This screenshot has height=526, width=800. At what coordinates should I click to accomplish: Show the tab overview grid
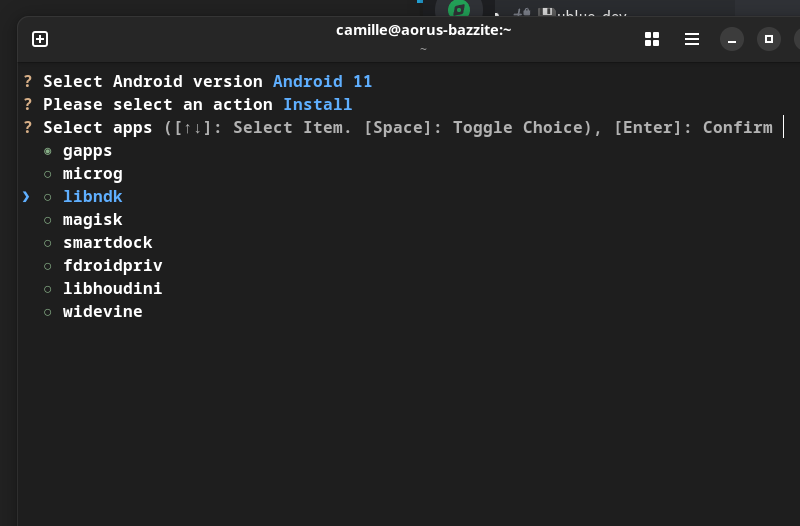[x=652, y=39]
